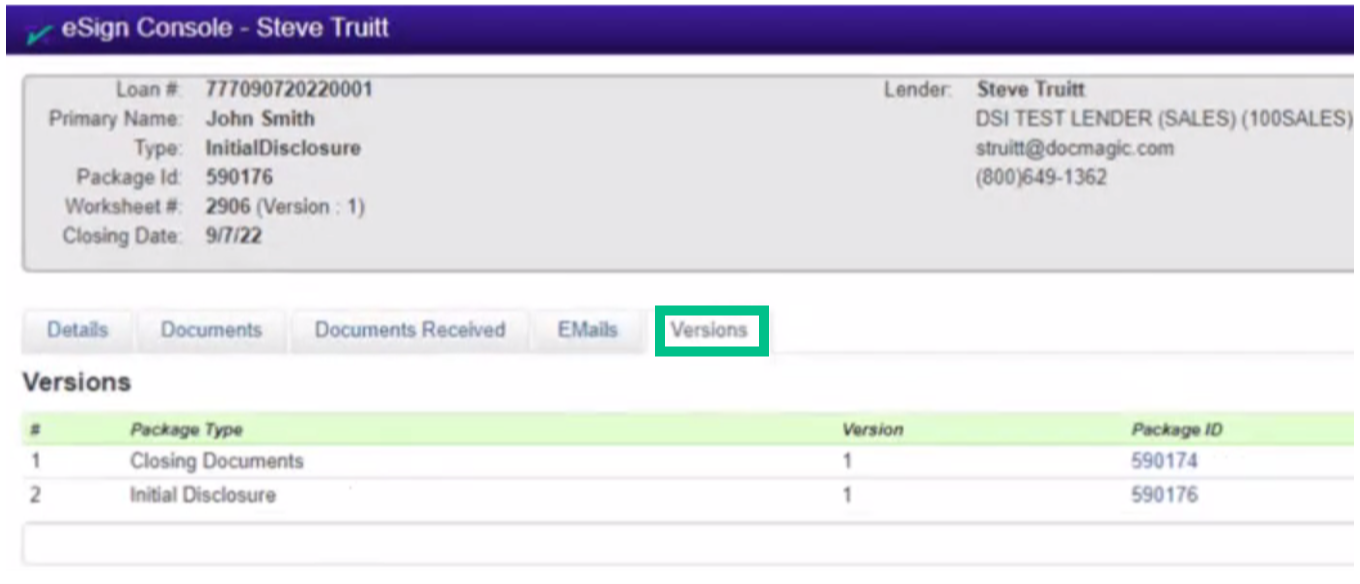Click the # column header
The image size is (1360, 584).
pos(35,430)
